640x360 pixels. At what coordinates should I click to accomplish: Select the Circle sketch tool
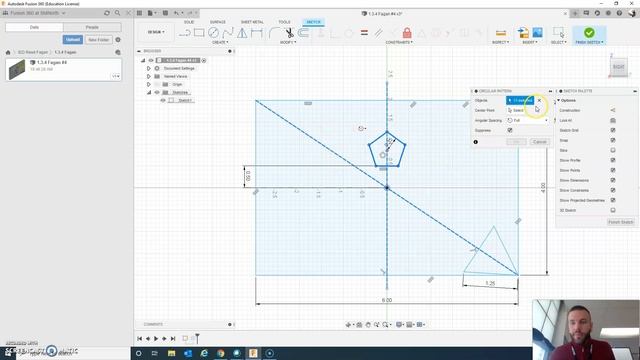tap(213, 32)
